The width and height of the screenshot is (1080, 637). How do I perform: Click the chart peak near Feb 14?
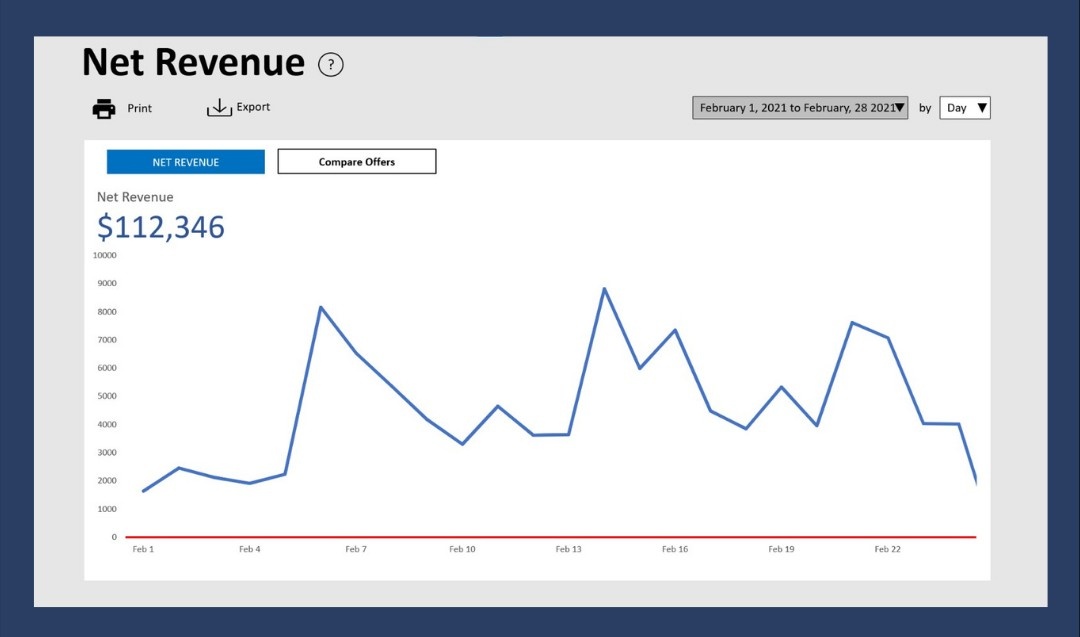(x=604, y=289)
